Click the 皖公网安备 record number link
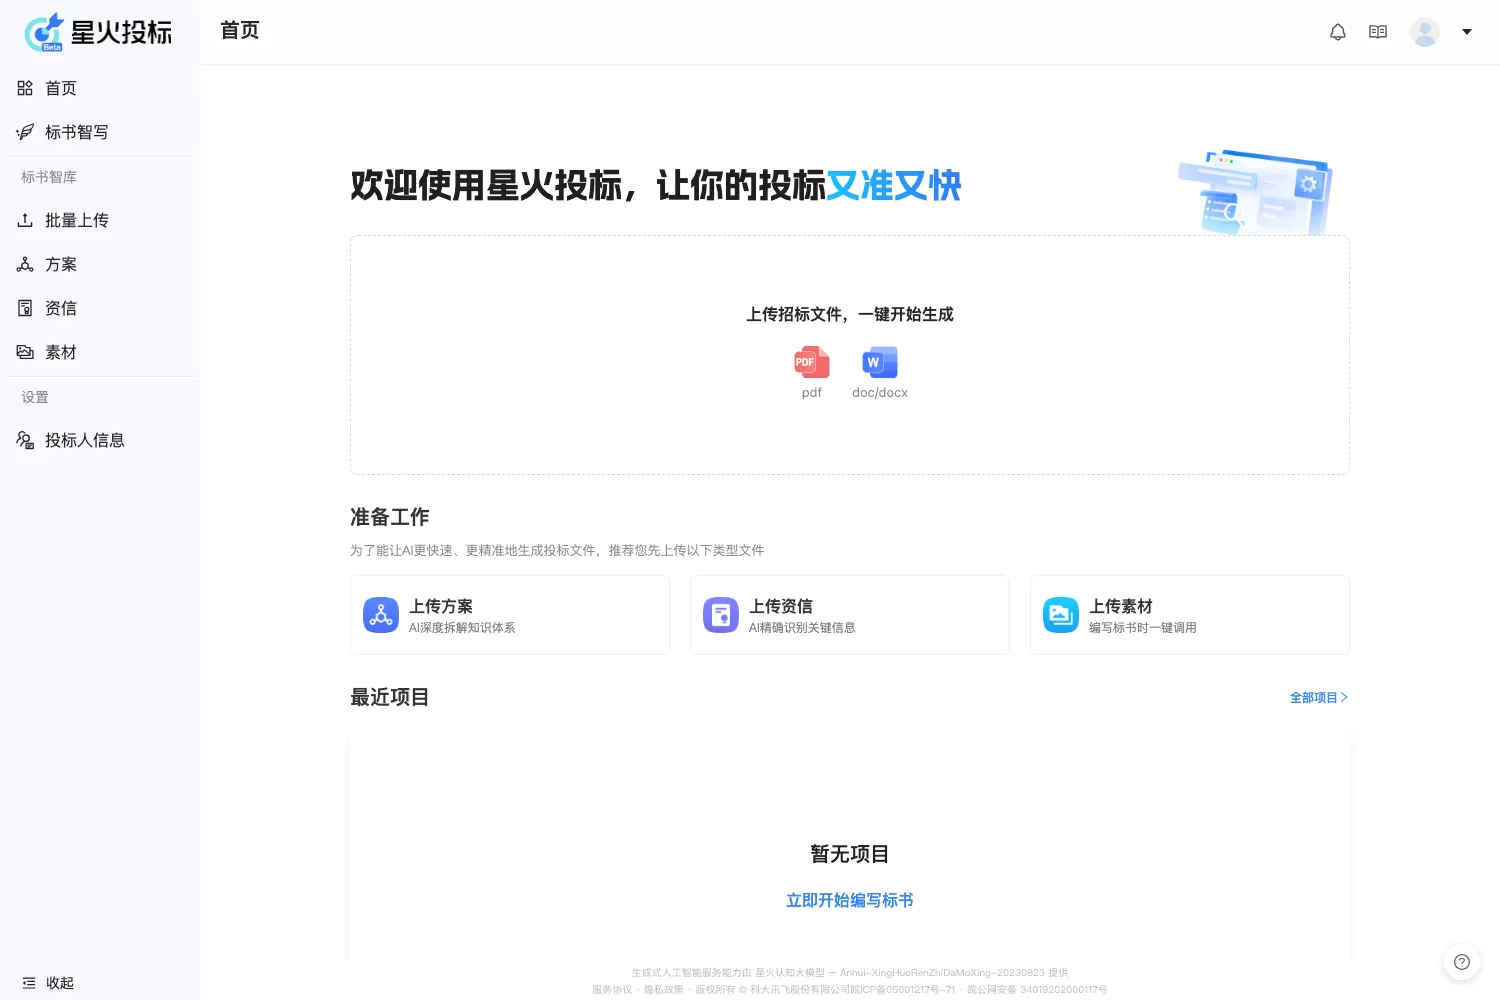 point(1037,989)
